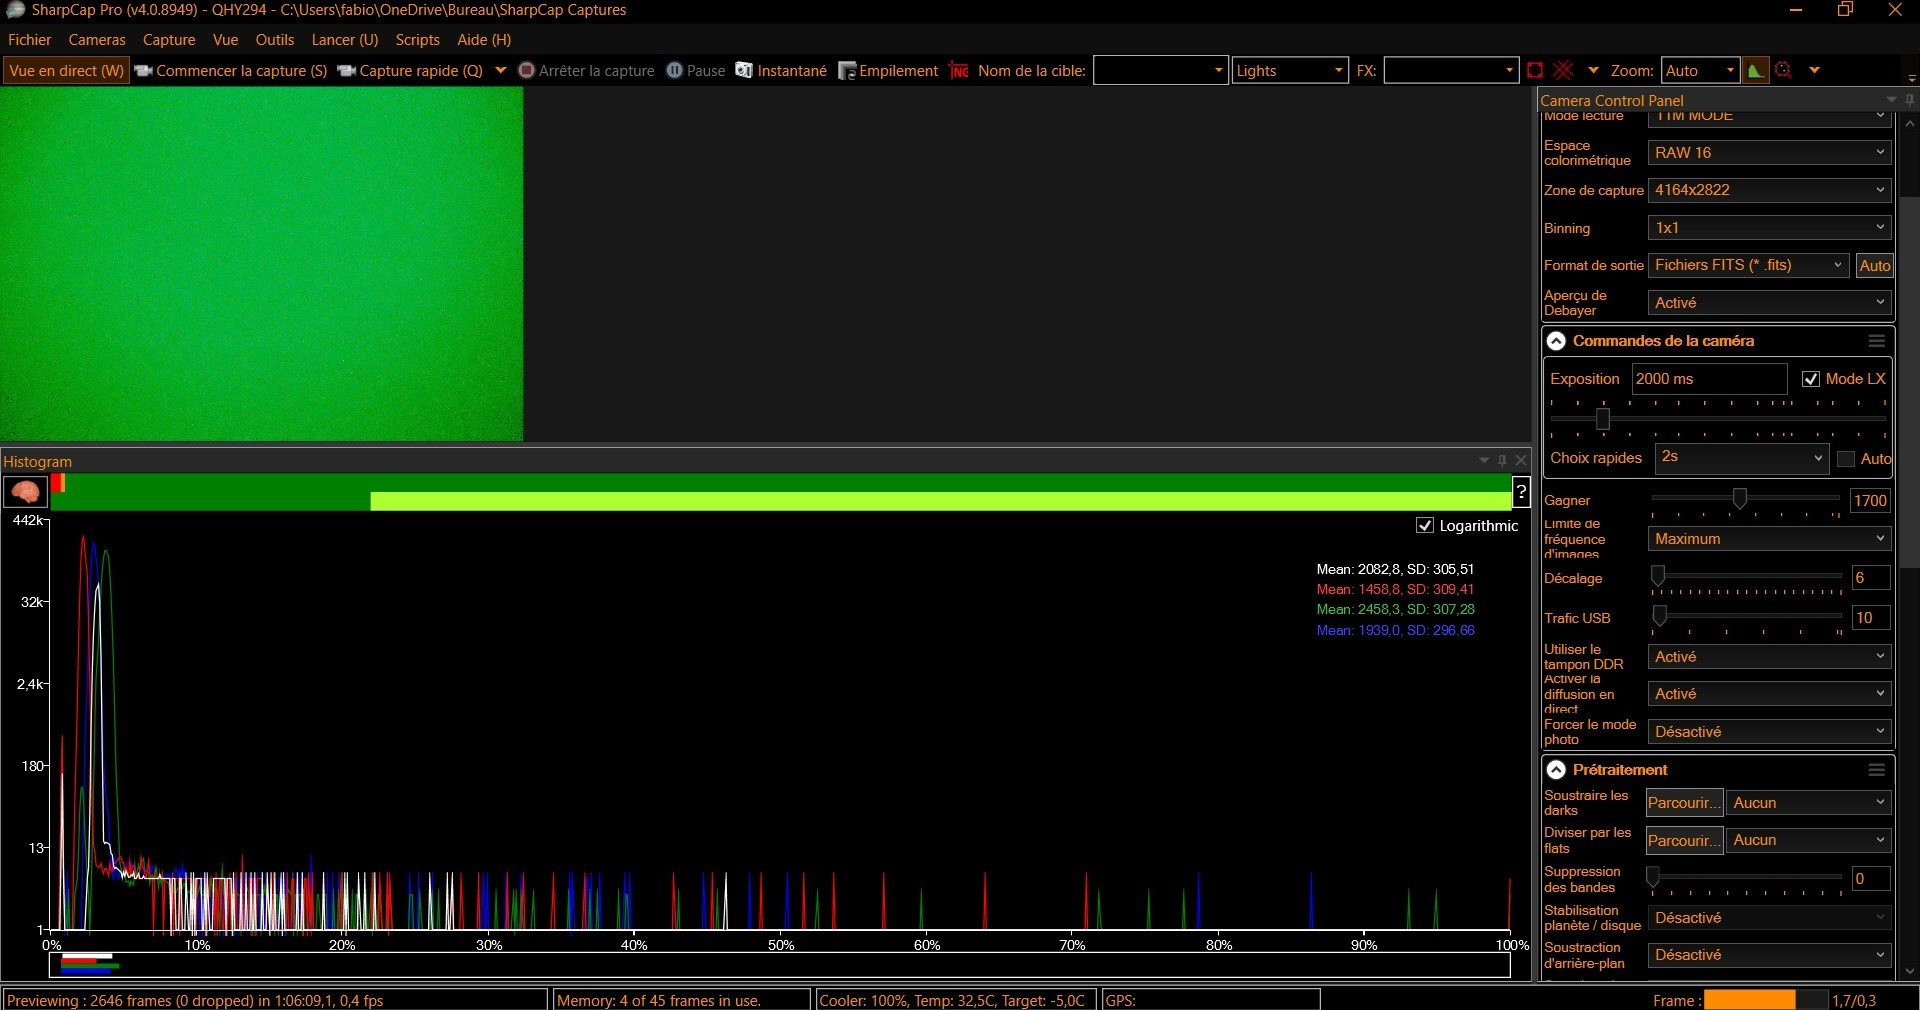Viewport: 1920px width, 1010px height.
Task: Toggle the red selection area square icon
Action: [1535, 70]
